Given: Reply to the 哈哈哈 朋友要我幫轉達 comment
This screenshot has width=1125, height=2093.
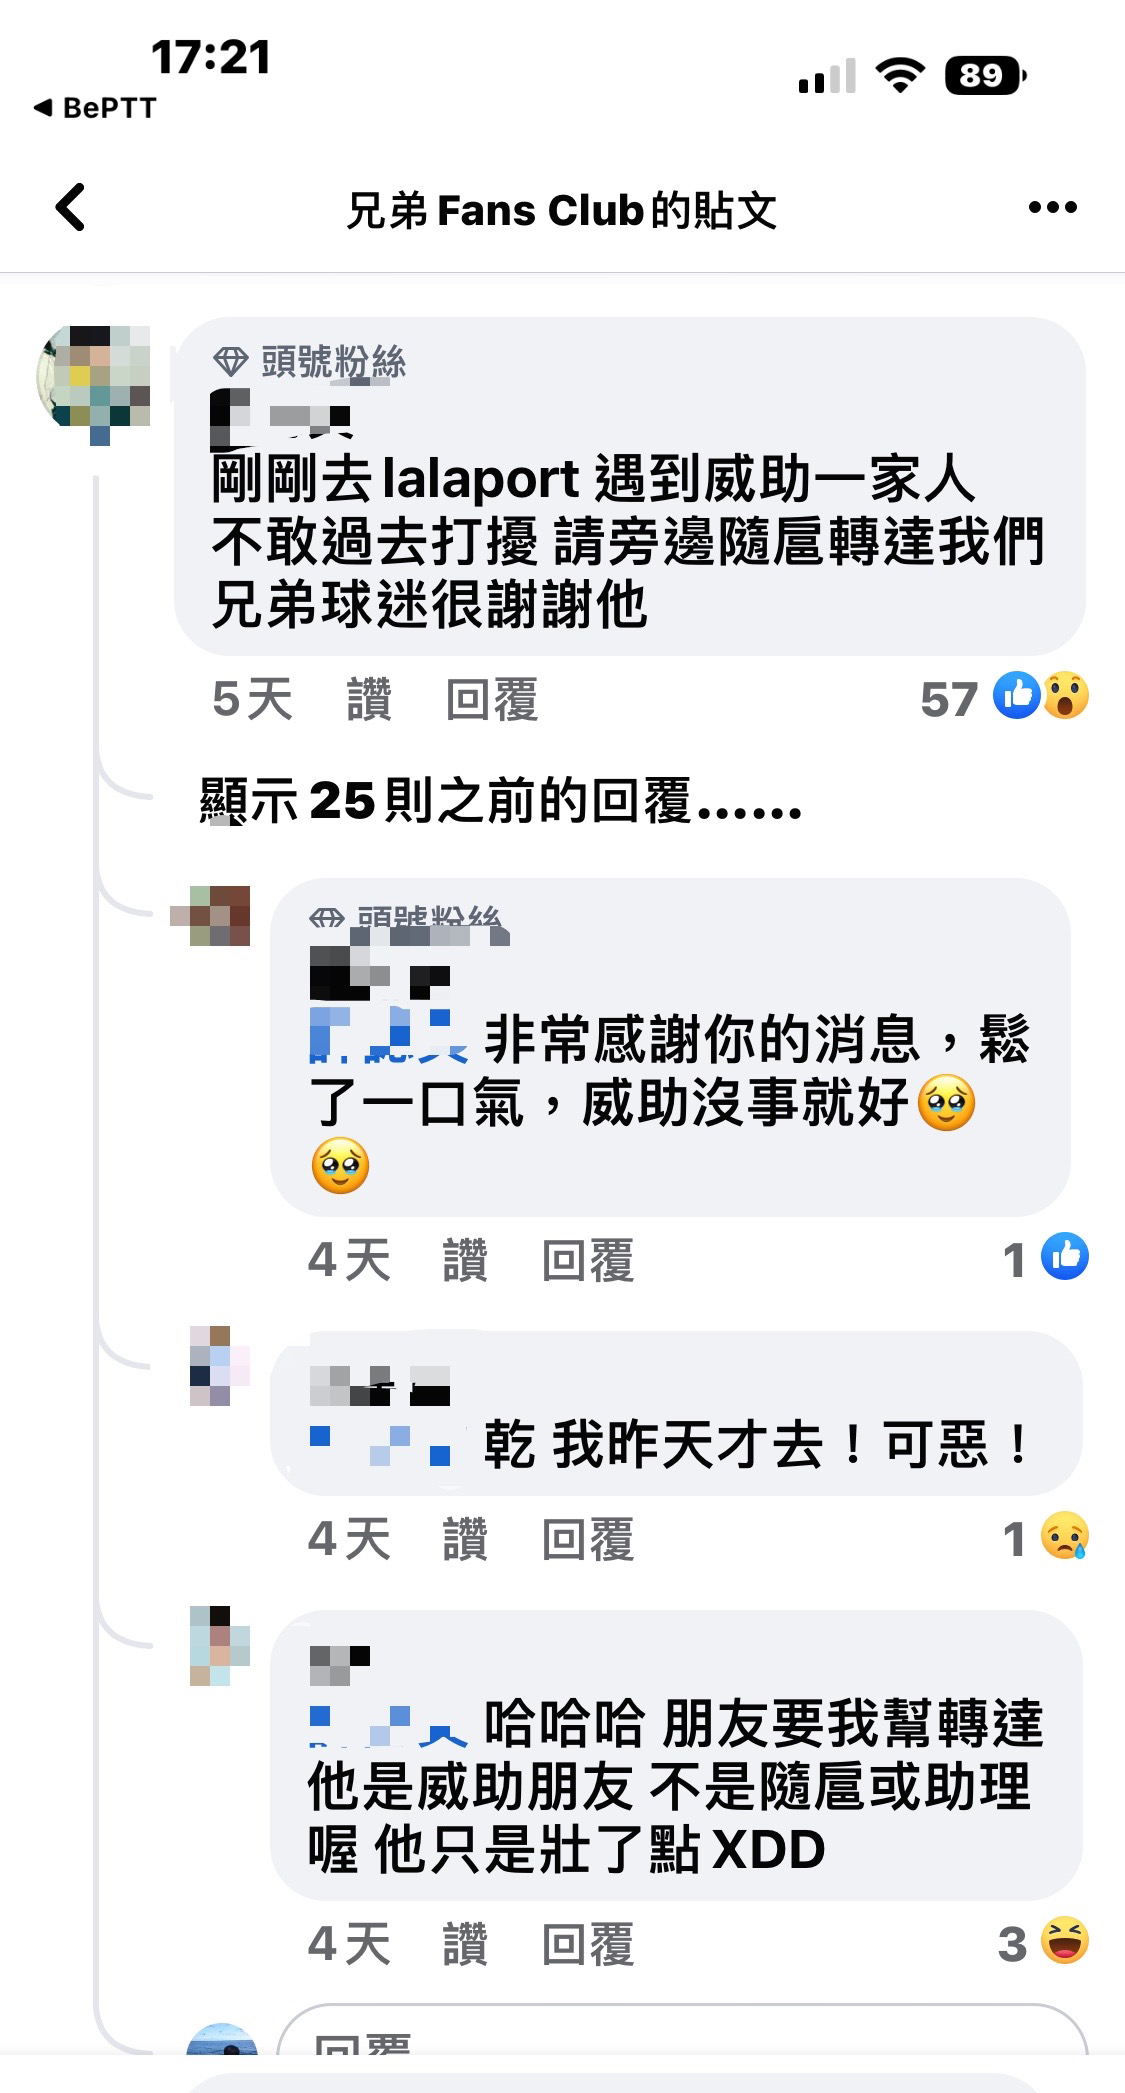Looking at the screenshot, I should (587, 1944).
